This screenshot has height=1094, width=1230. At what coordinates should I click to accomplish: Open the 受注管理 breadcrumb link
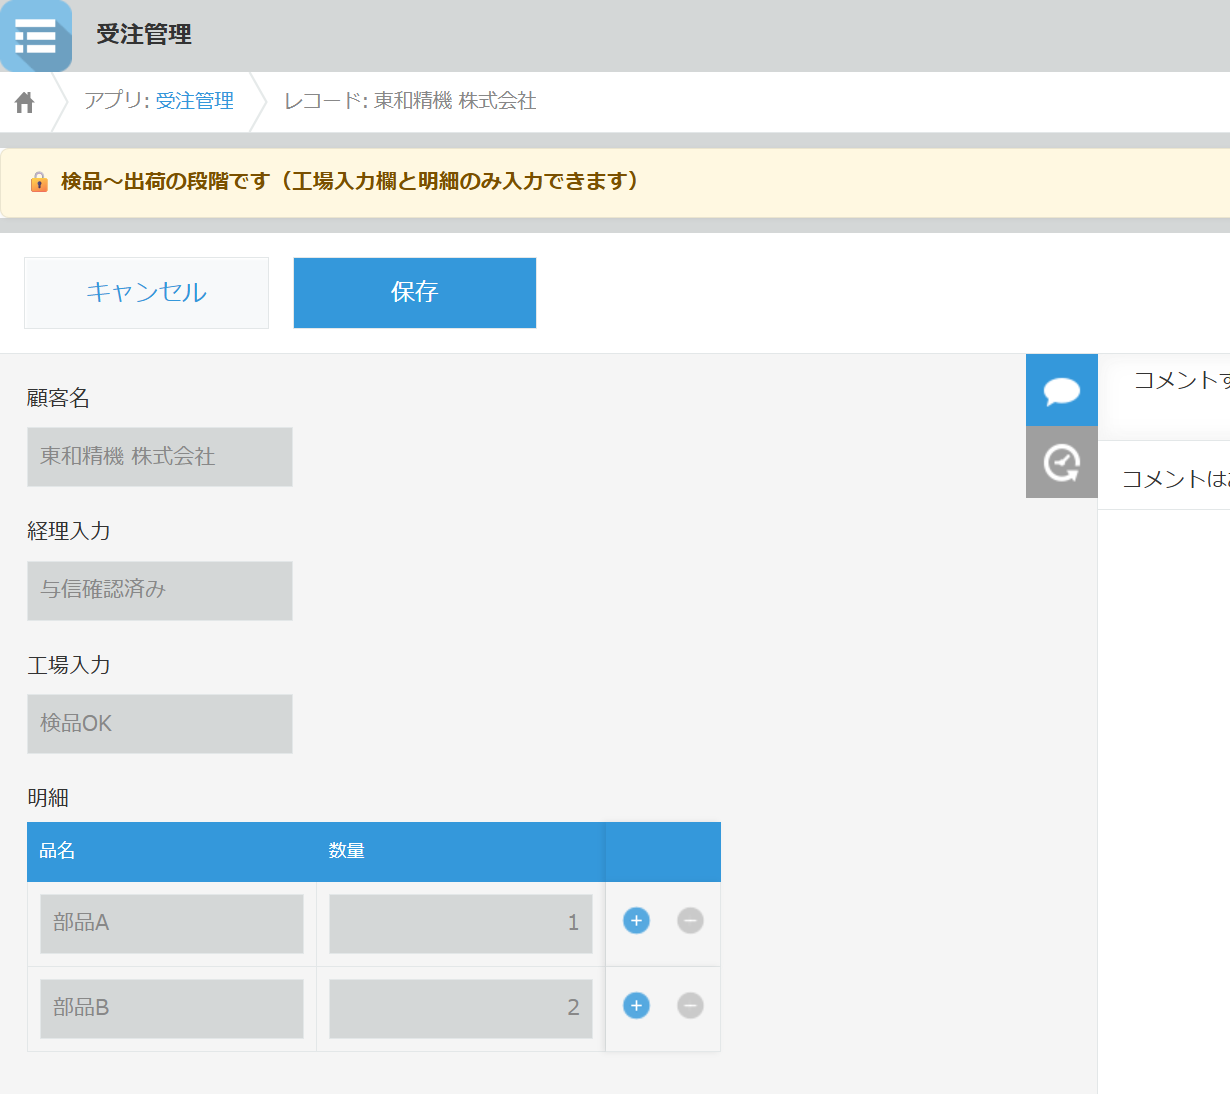click(x=195, y=101)
